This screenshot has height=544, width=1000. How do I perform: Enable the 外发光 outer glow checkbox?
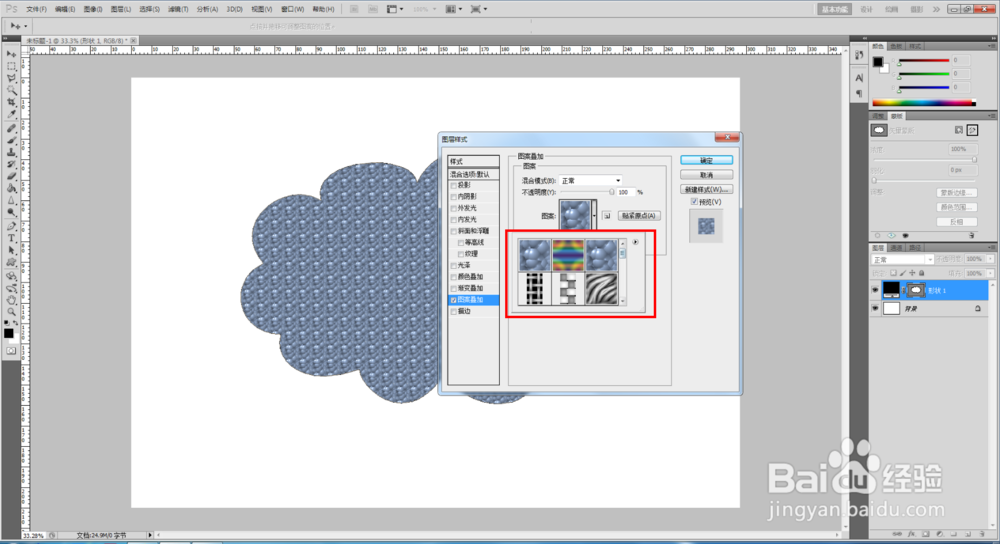453,209
